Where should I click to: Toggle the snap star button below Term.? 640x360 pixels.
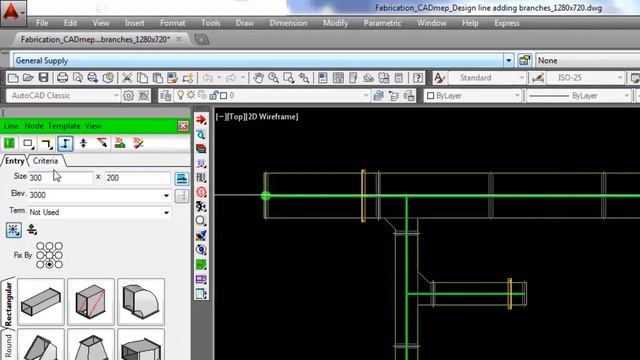[x=13, y=230]
